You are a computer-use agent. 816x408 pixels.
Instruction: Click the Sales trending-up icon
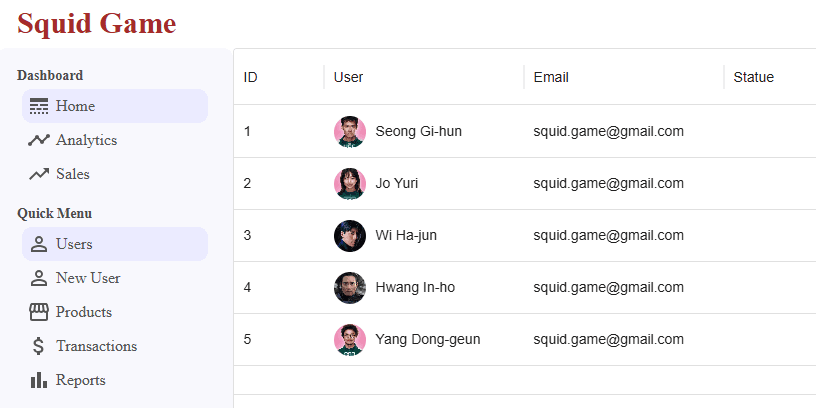(x=39, y=174)
